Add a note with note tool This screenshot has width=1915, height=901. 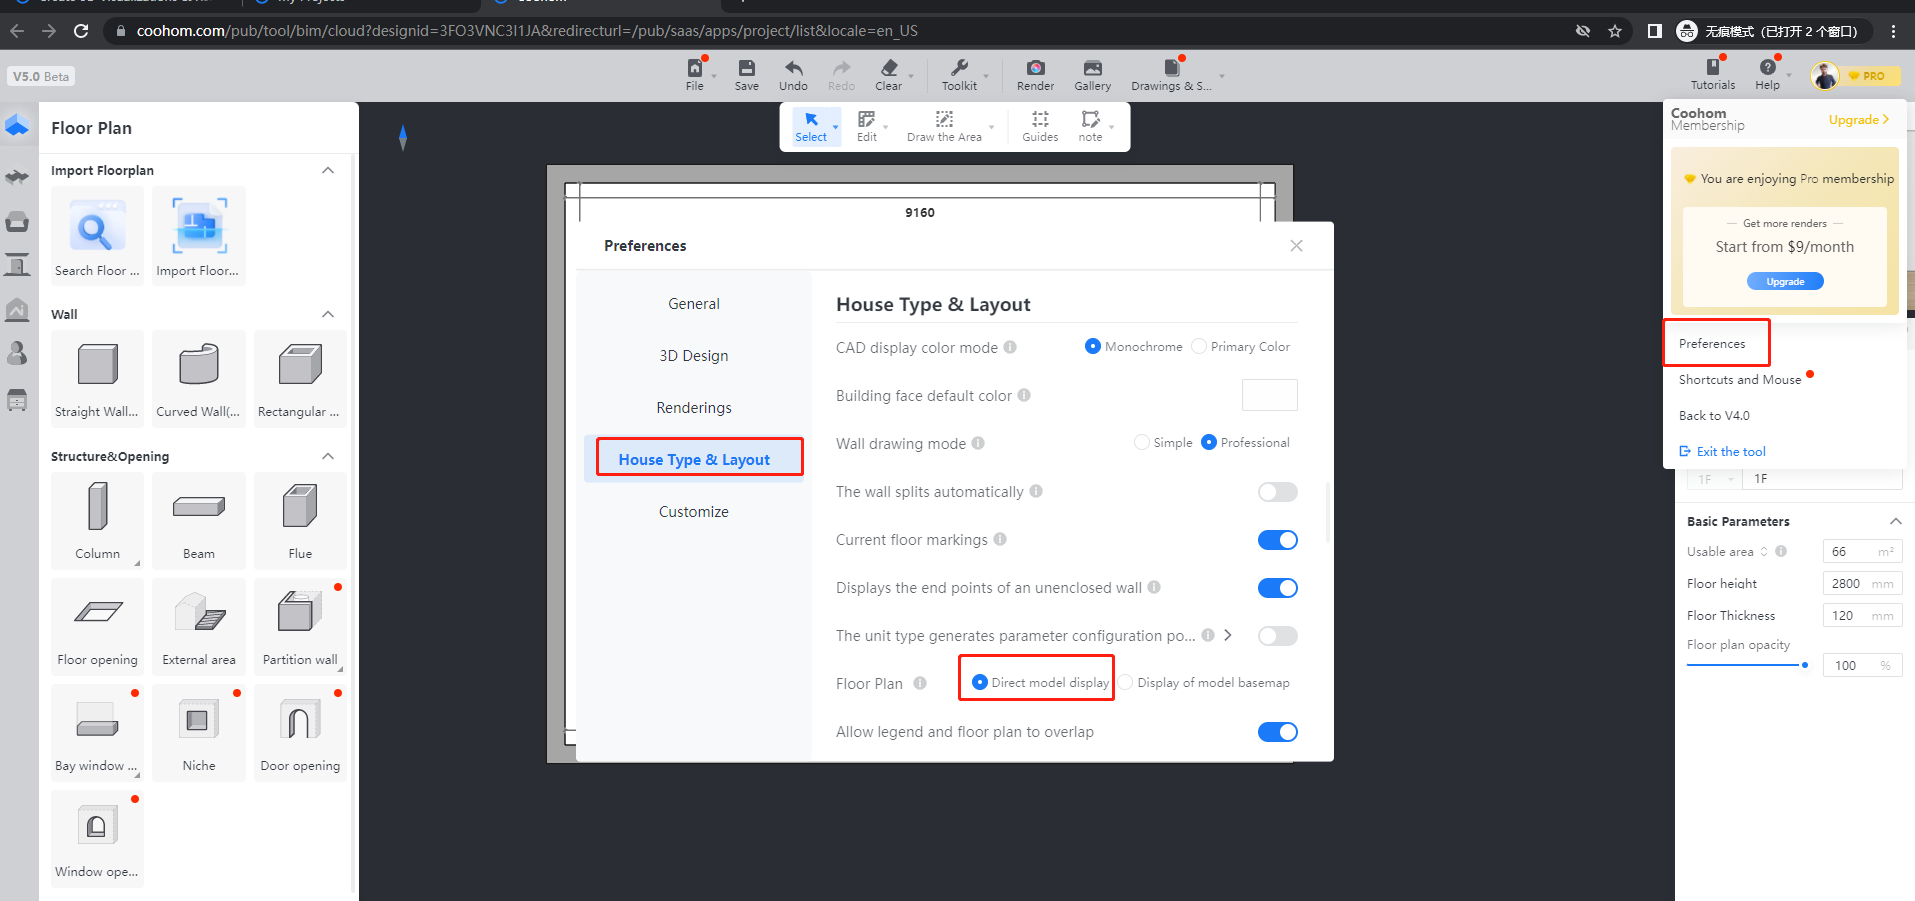coord(1090,126)
